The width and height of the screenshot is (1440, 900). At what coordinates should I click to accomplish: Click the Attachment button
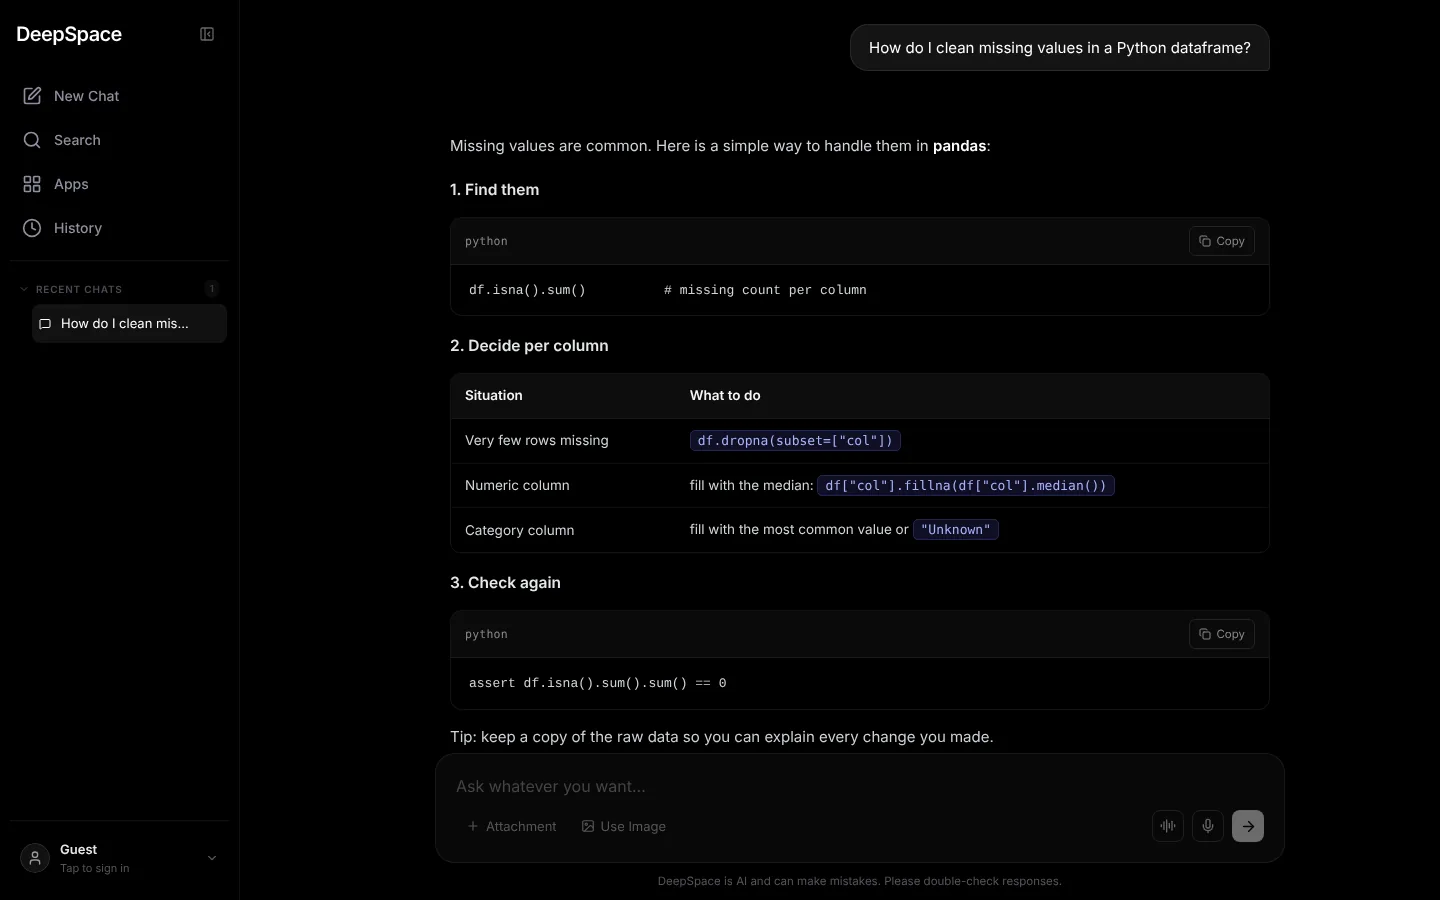pyautogui.click(x=512, y=826)
